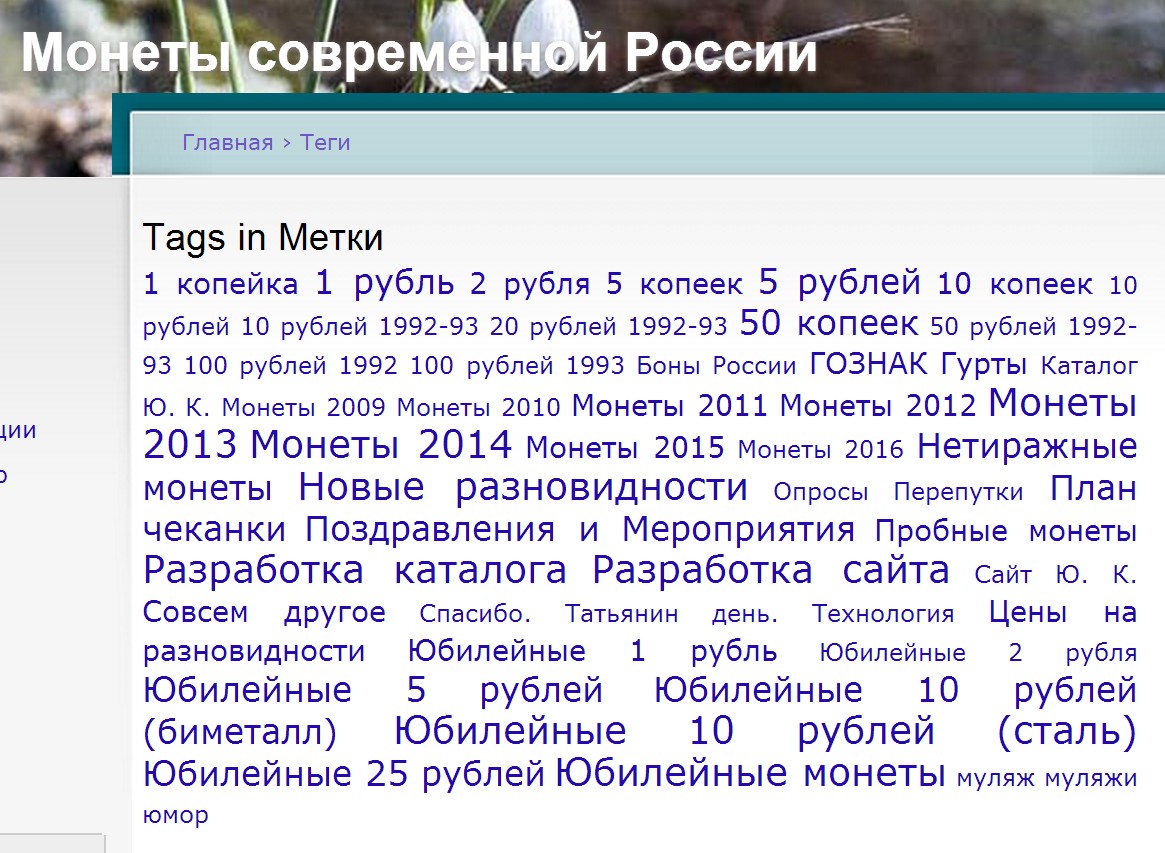Click the Главная breadcrumb link

(x=227, y=142)
